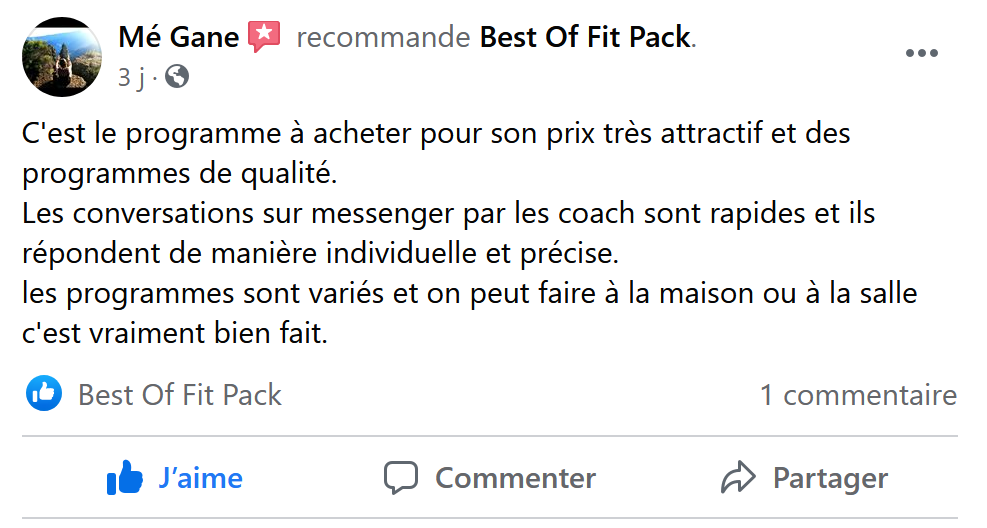Click Mé Gane's profile picture
Image resolution: width=987 pixels, height=528 pixels.
(62, 57)
